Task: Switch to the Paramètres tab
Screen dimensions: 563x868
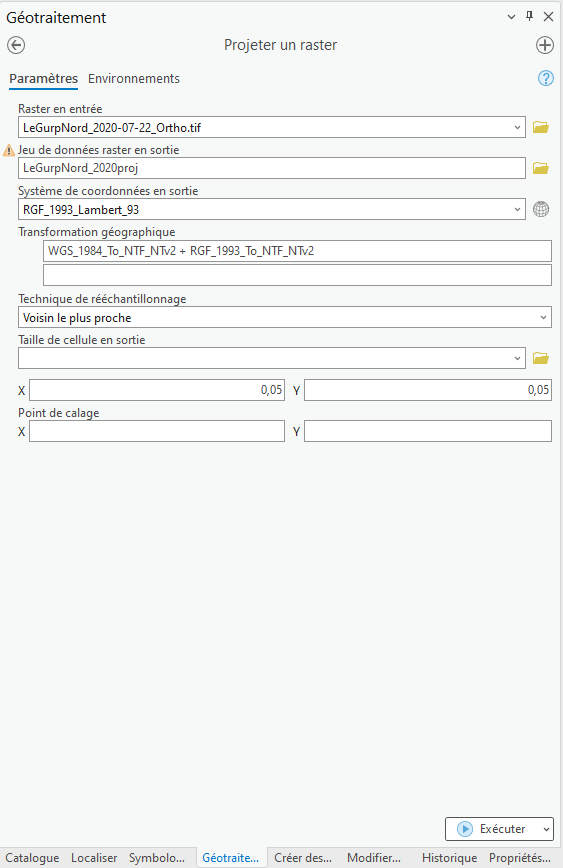Action: (43, 79)
